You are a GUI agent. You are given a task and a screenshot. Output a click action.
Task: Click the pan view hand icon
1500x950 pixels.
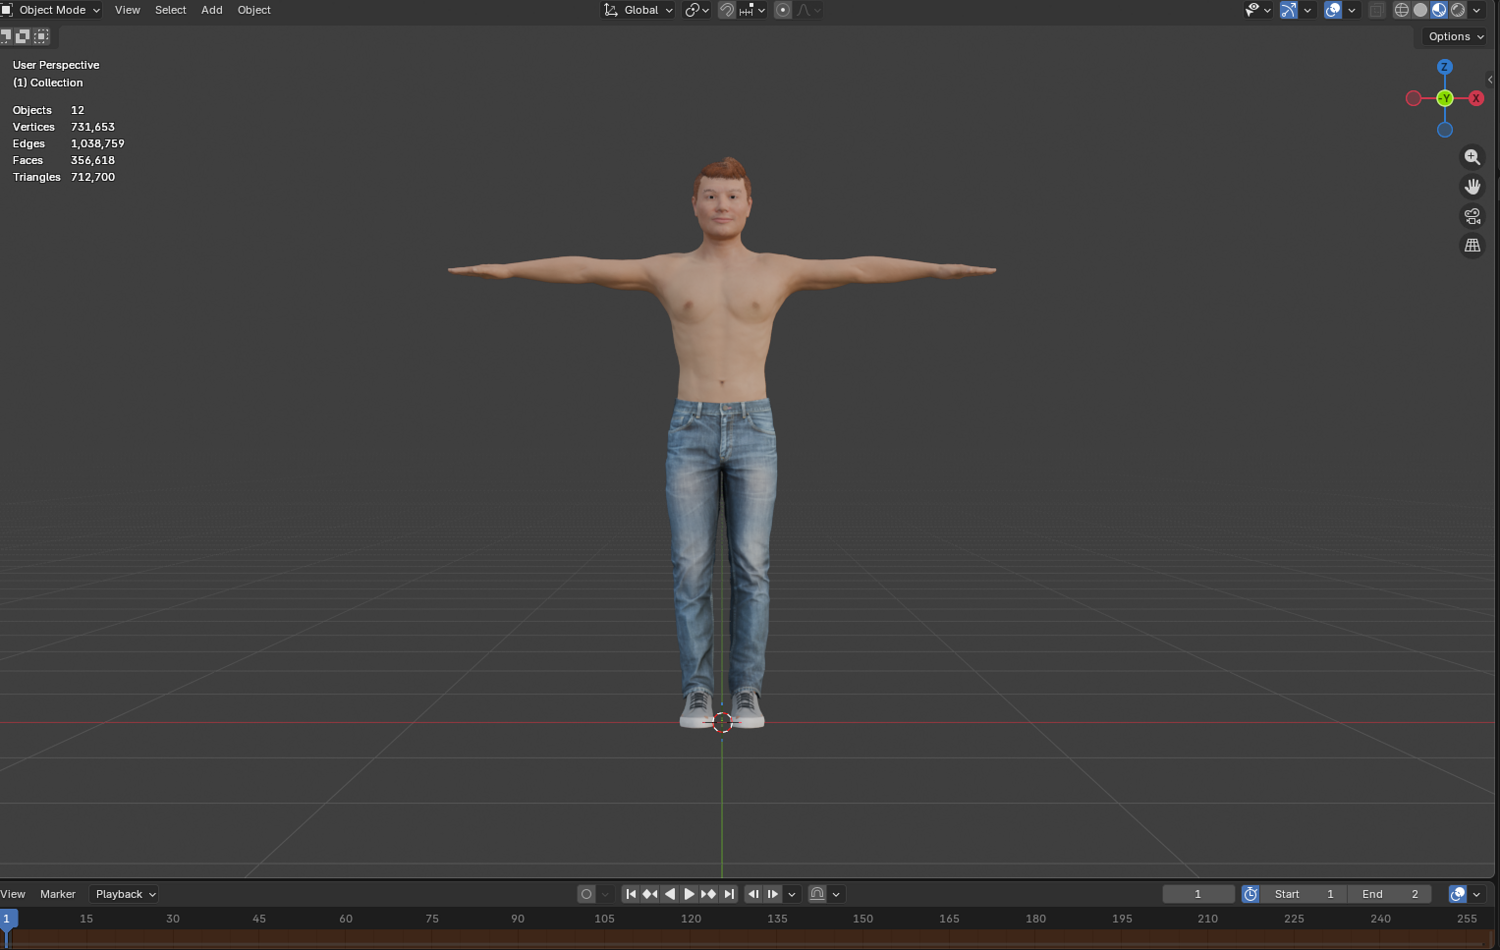(1472, 187)
